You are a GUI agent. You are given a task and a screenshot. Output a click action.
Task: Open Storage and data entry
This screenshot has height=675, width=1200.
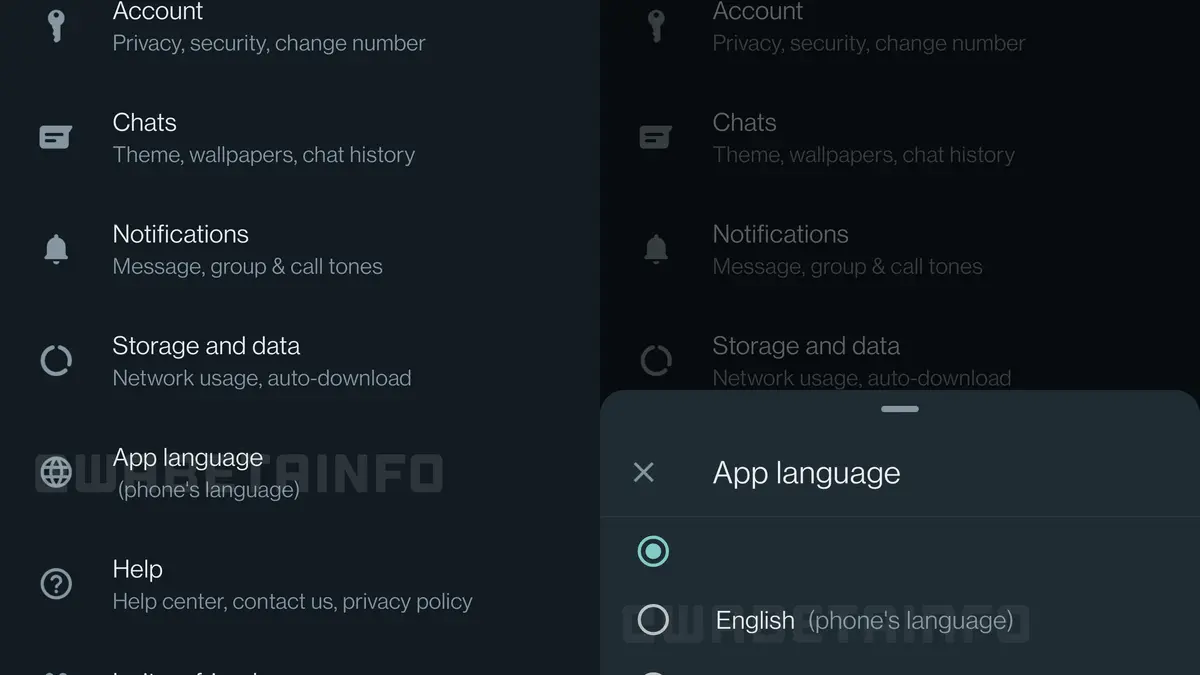[300, 361]
